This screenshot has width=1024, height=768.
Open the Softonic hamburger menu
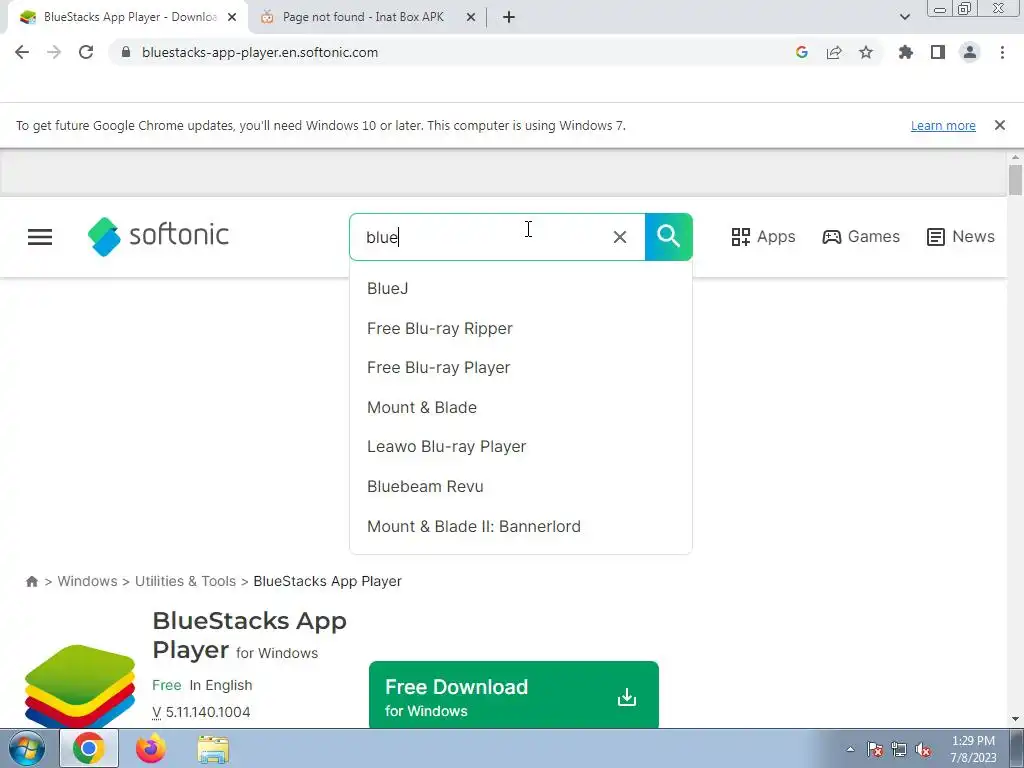pyautogui.click(x=40, y=236)
